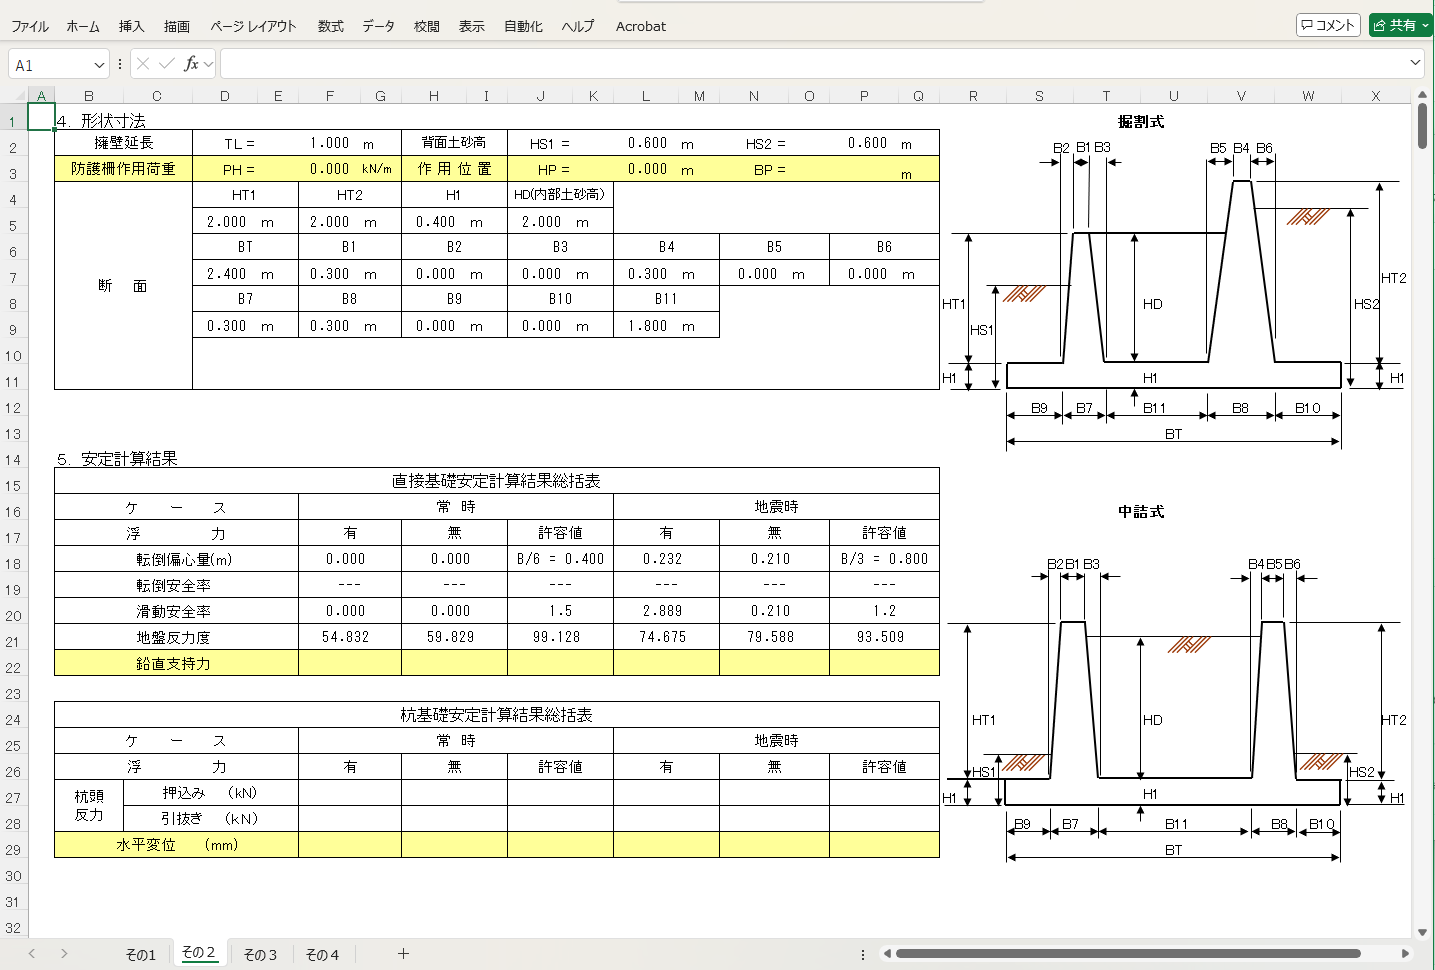This screenshot has height=970, width=1435.
Task: Add a new sheet with plus icon
Action: pos(403,954)
